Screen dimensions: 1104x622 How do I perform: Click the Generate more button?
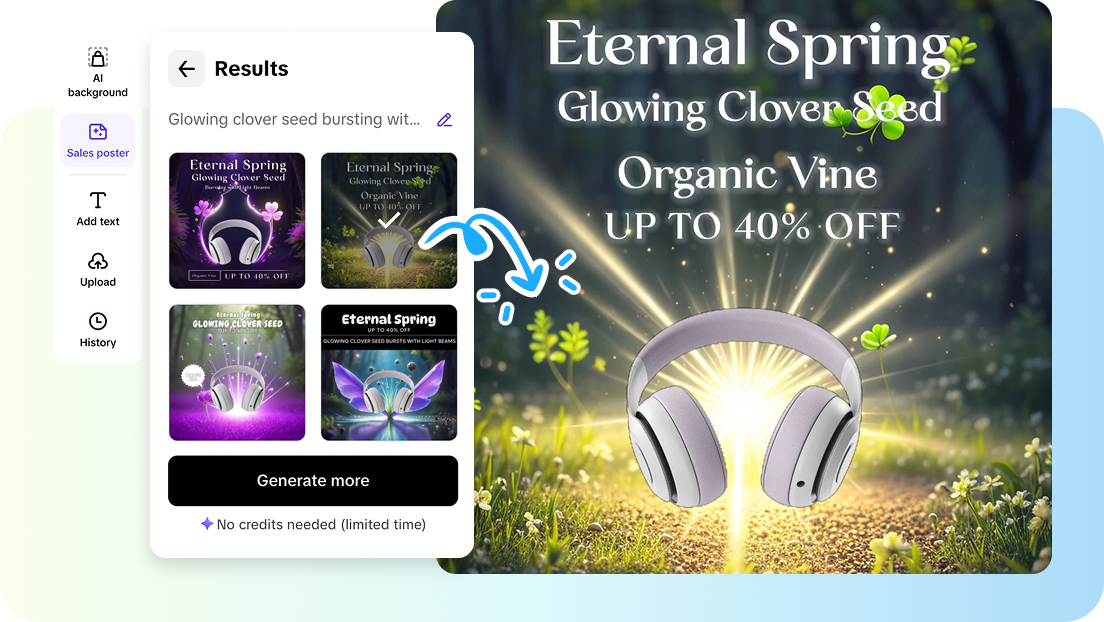(x=313, y=480)
